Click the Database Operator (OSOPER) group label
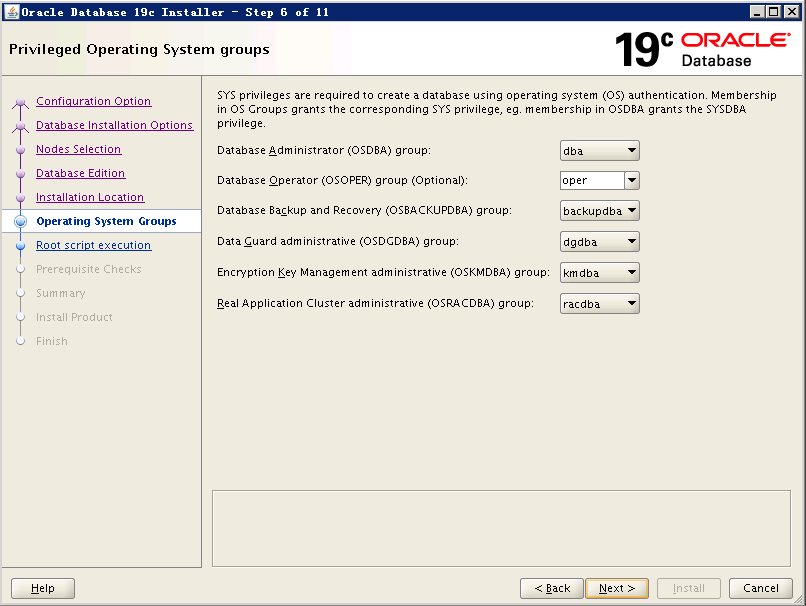The height and width of the screenshot is (606, 806). click(342, 180)
